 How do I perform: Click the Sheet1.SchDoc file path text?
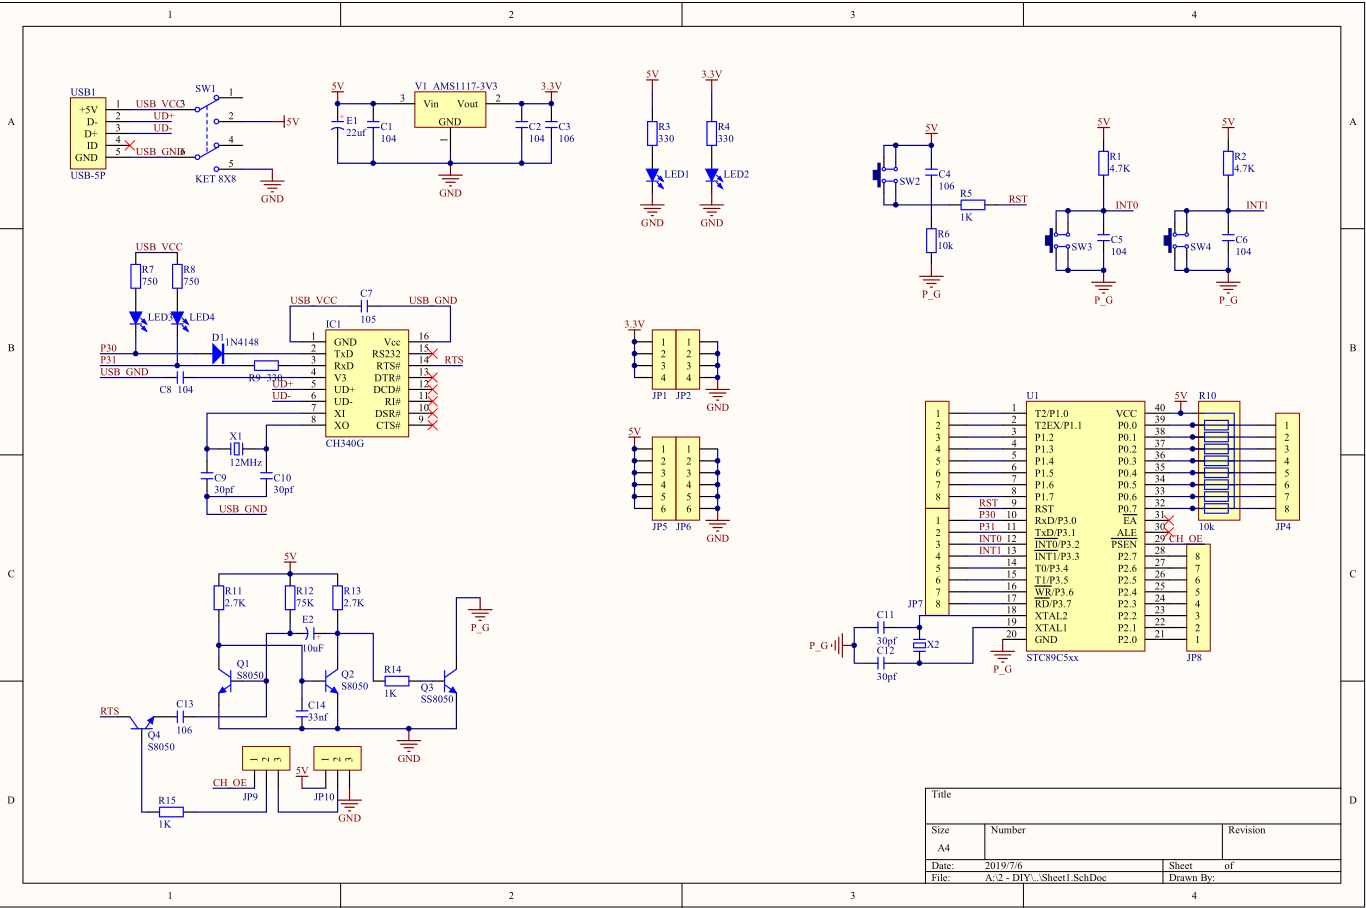(1046, 878)
